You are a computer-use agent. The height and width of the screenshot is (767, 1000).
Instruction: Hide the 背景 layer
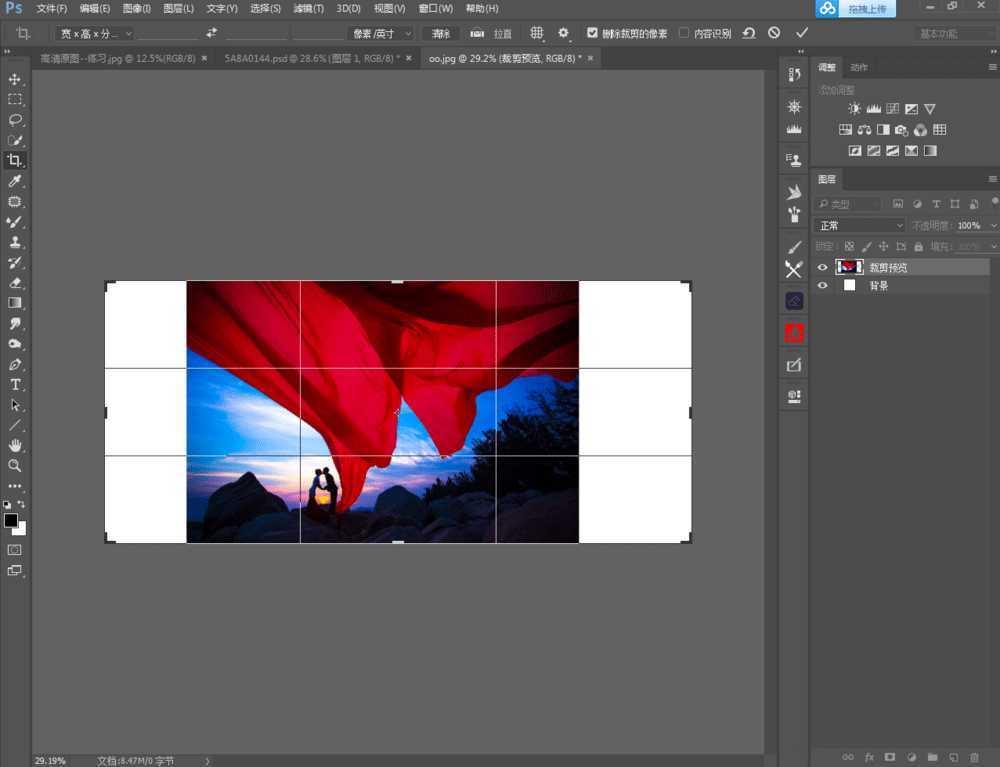(x=822, y=285)
